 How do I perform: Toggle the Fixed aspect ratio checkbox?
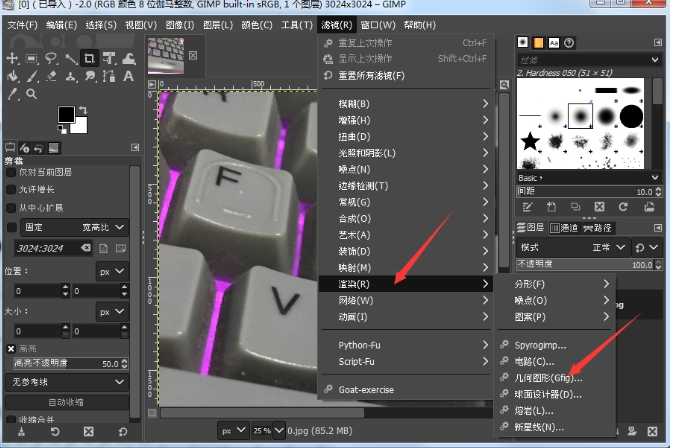tap(12, 227)
